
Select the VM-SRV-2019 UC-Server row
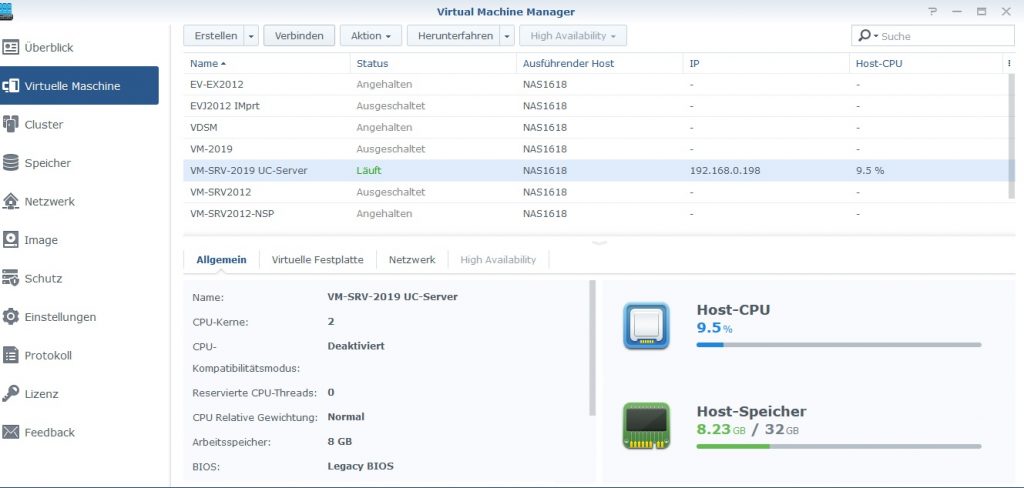point(596,171)
